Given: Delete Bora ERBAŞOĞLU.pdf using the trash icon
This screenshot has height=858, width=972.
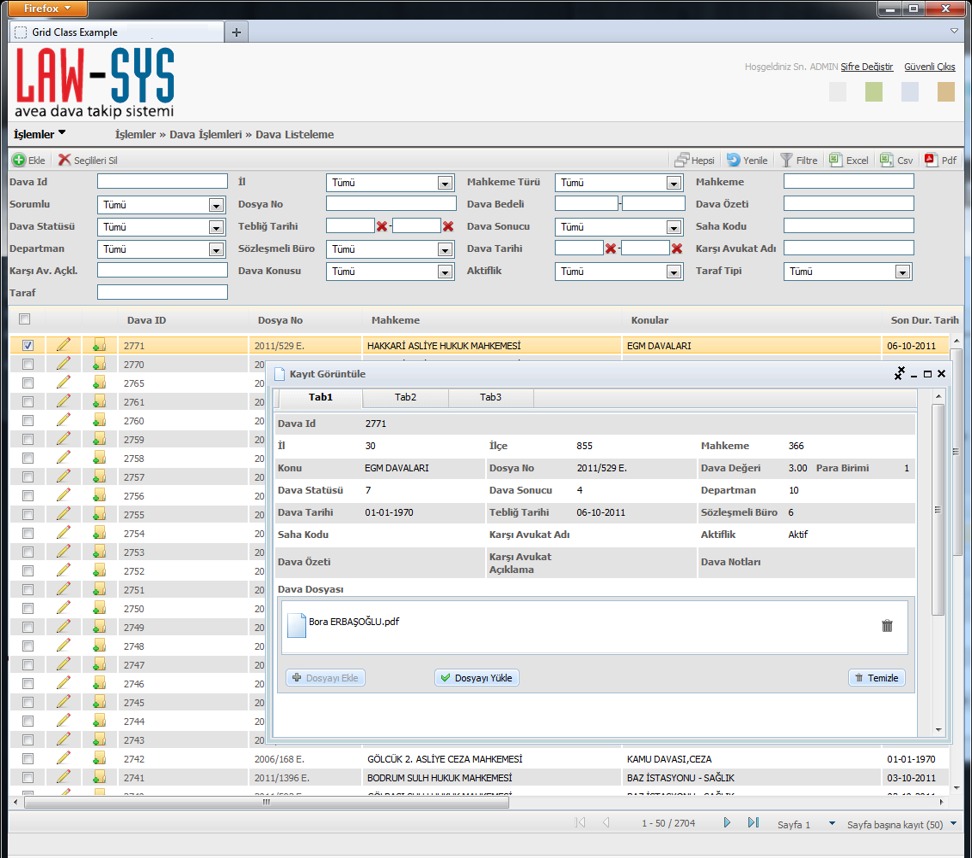Looking at the screenshot, I should pos(887,626).
